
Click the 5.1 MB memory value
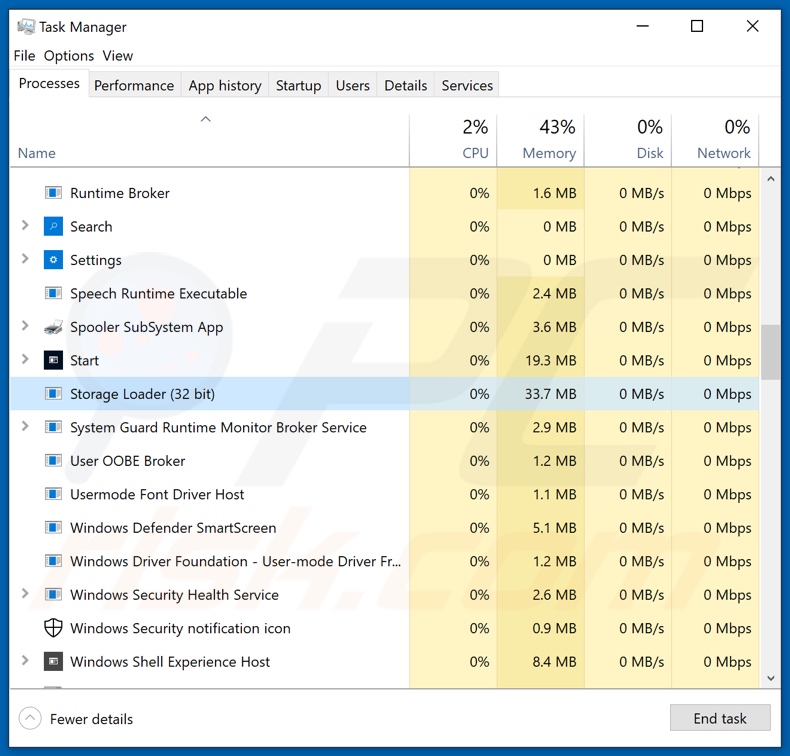[554, 527]
